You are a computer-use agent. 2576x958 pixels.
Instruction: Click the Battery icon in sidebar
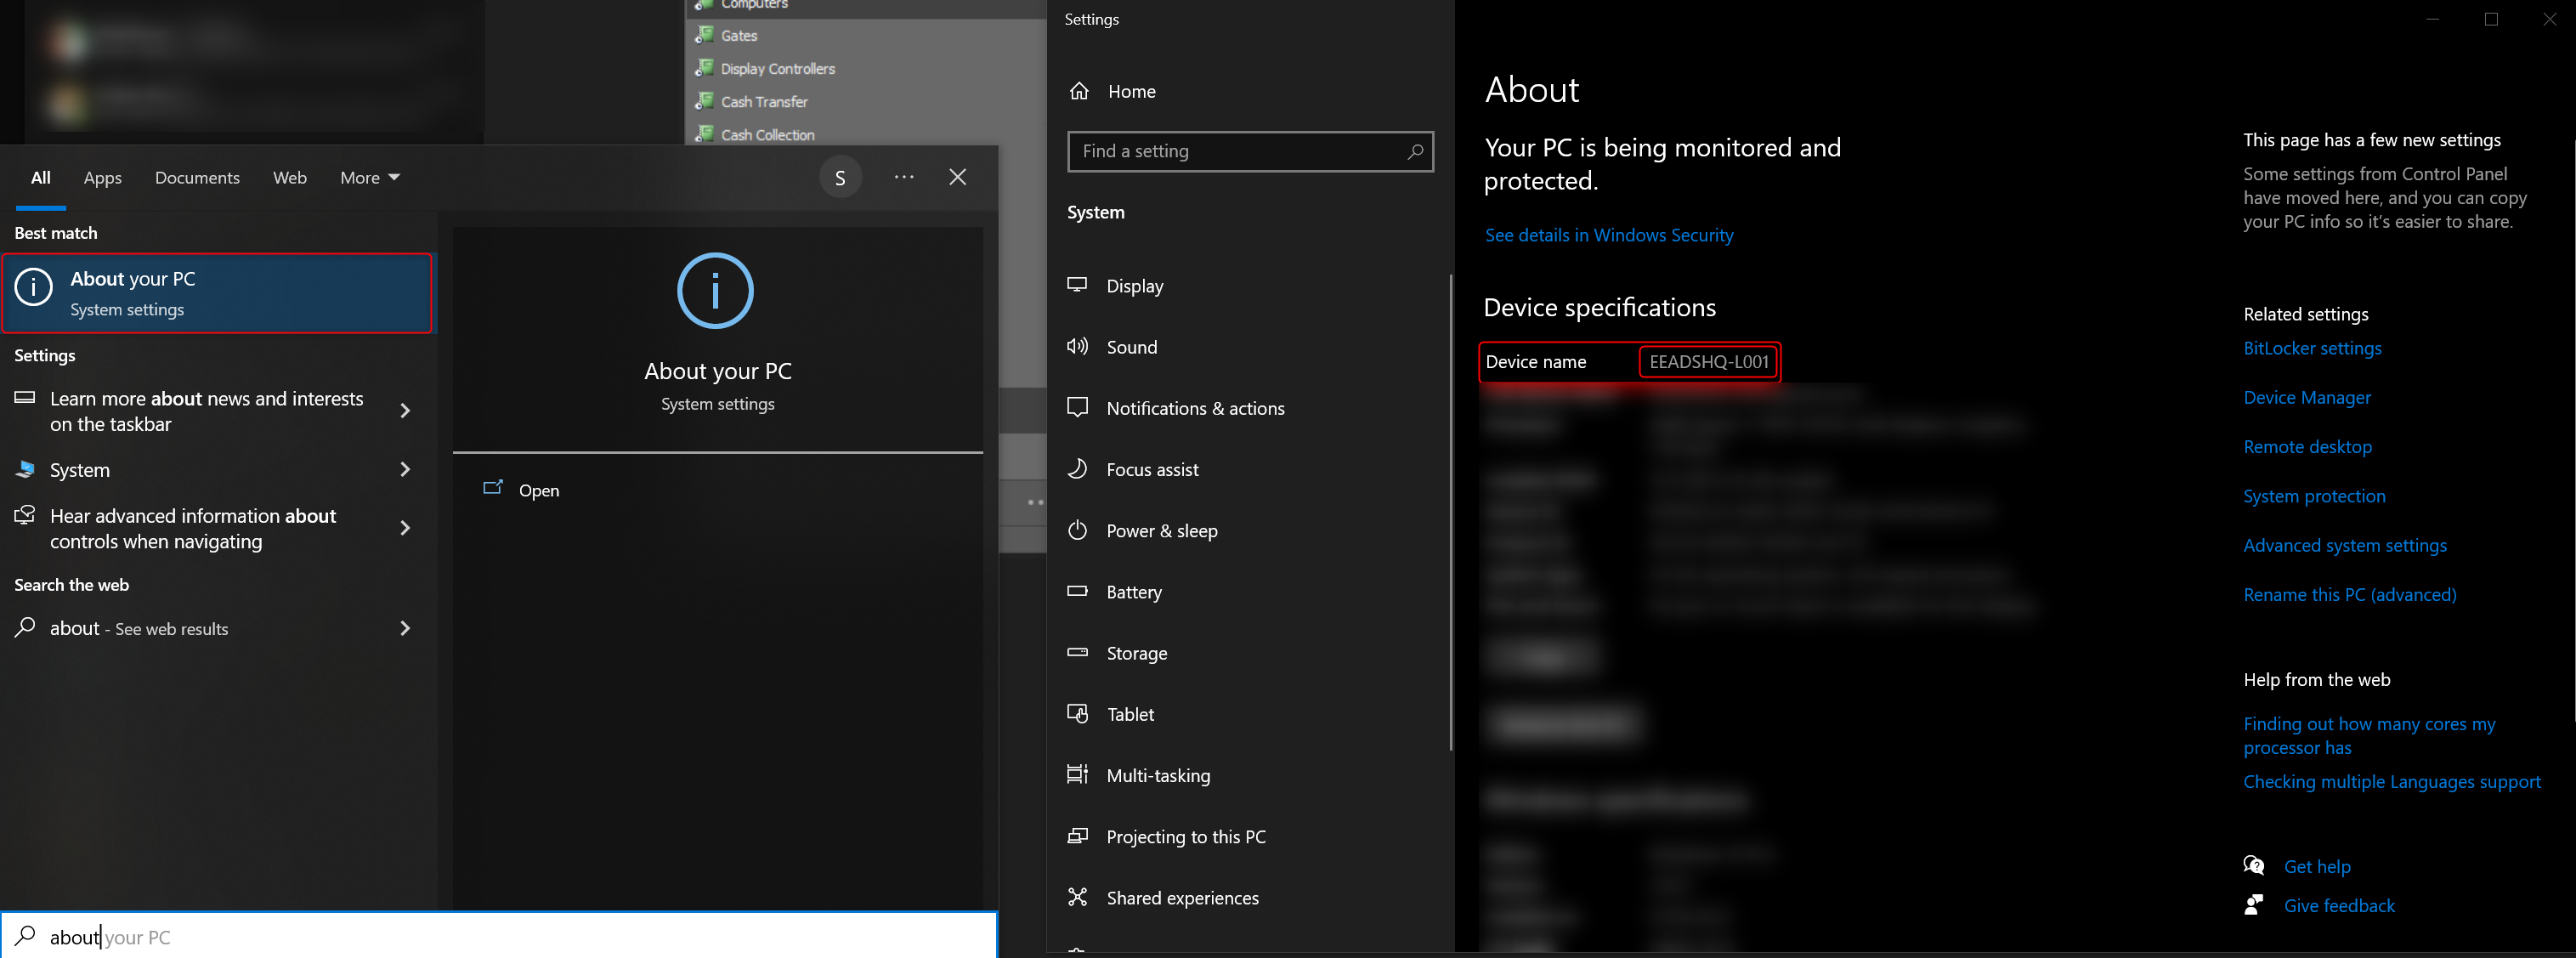point(1077,591)
